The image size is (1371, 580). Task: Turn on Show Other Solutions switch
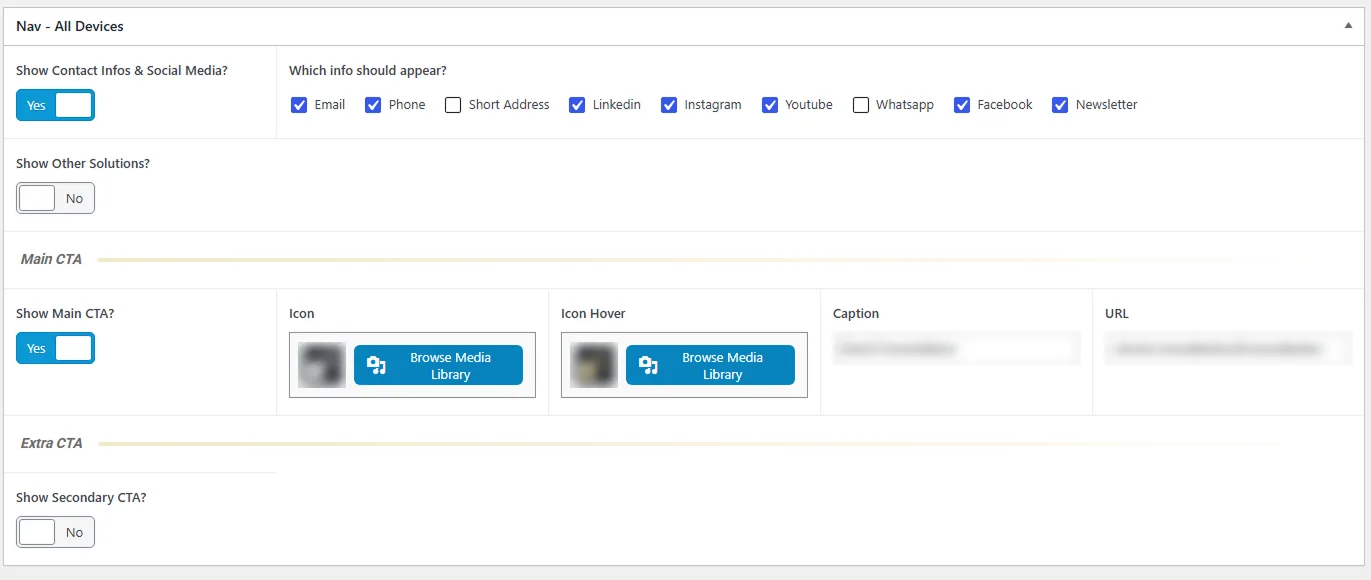55,198
